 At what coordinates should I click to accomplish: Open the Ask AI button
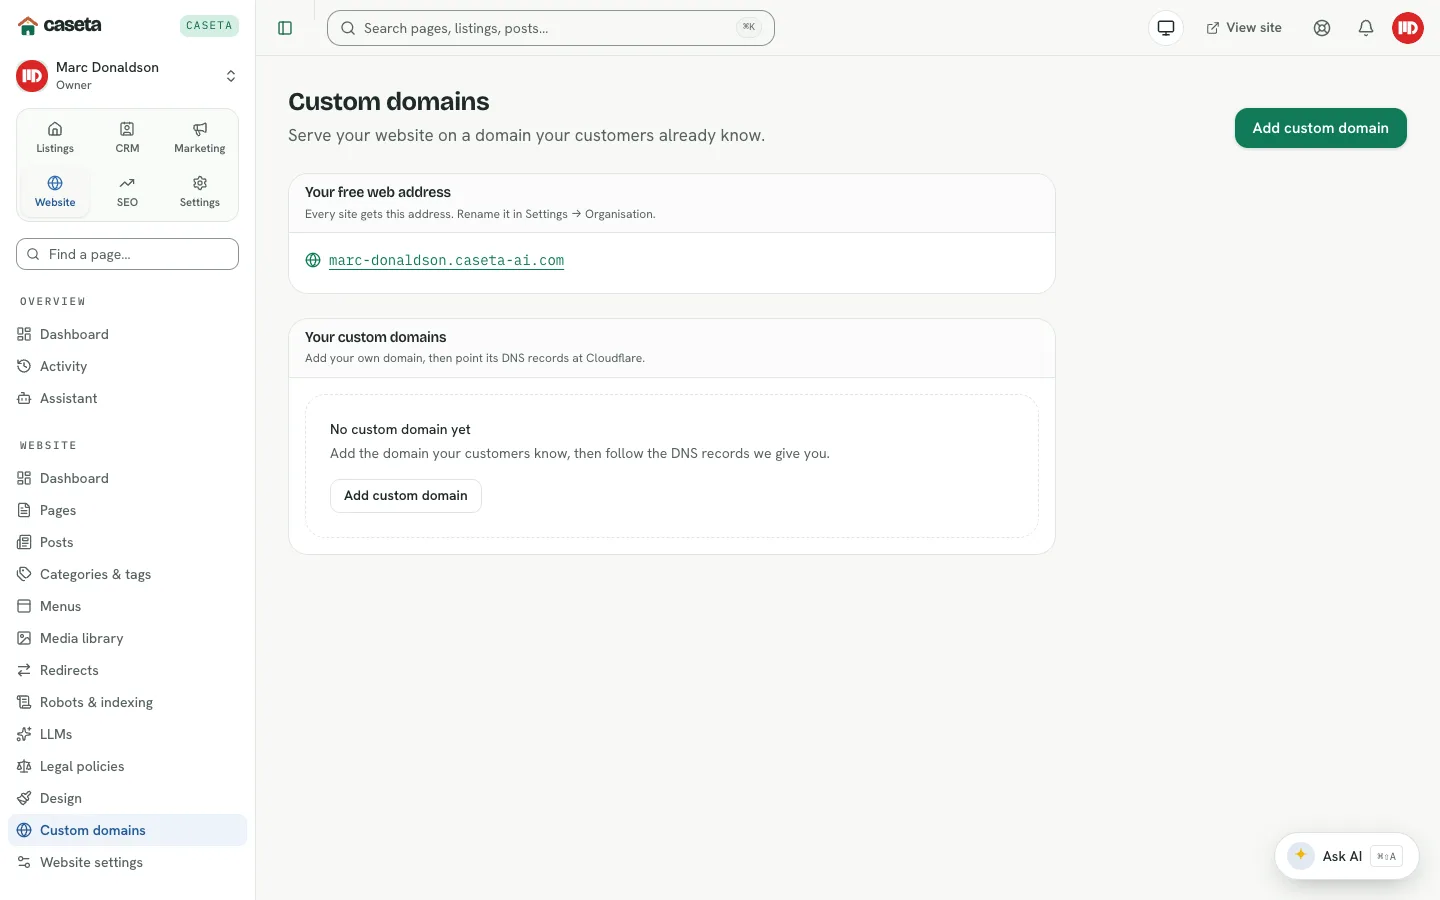click(x=1346, y=856)
